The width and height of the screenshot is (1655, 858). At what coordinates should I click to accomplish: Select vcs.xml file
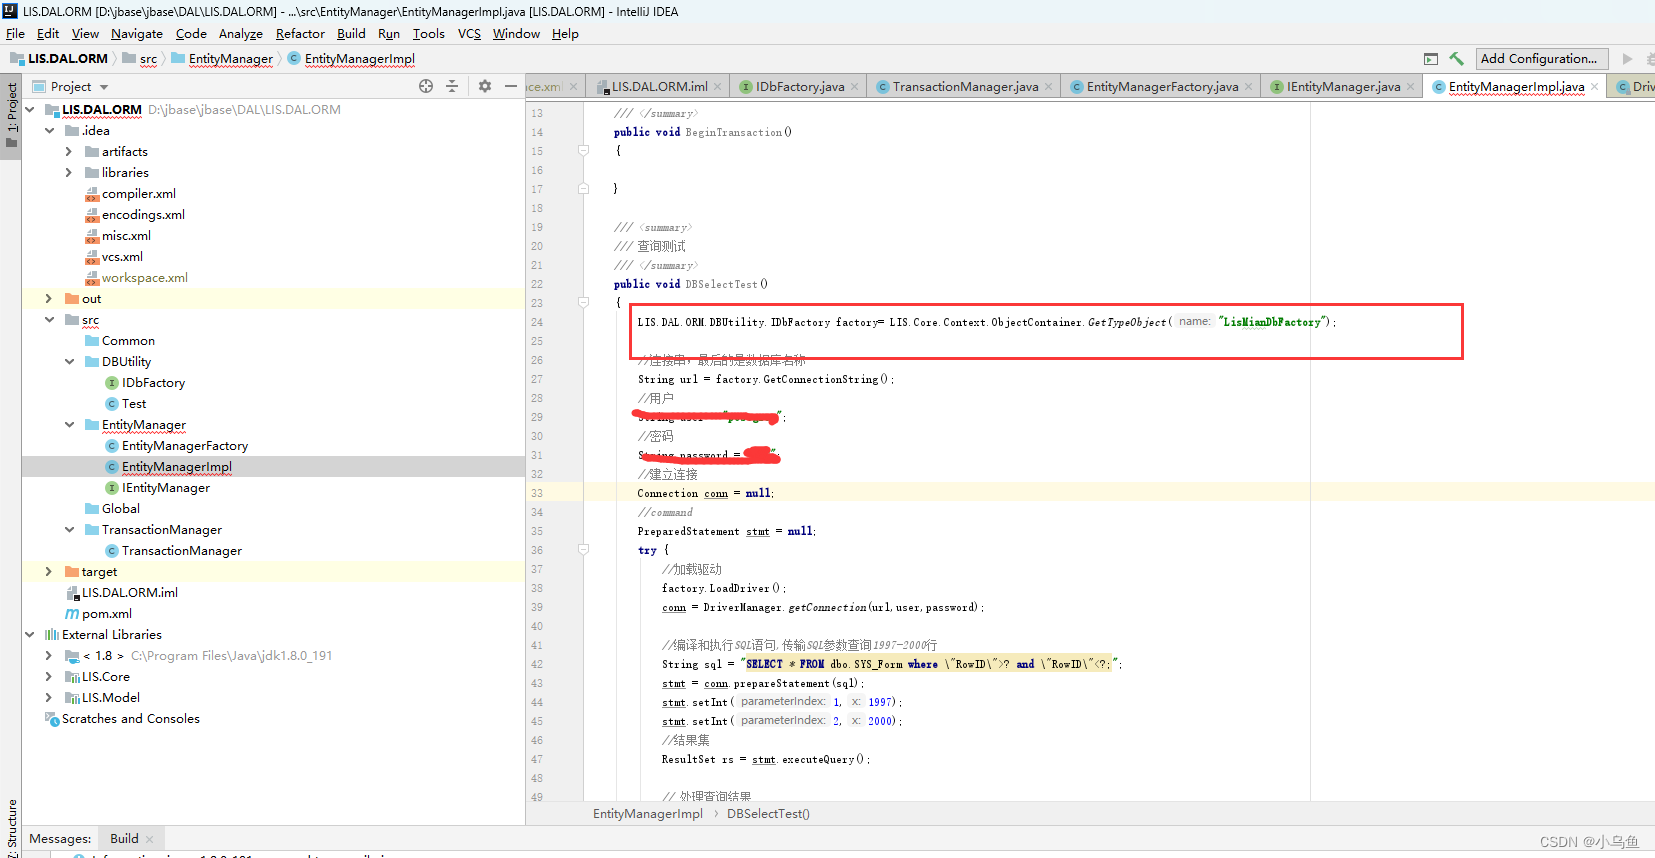click(x=122, y=257)
